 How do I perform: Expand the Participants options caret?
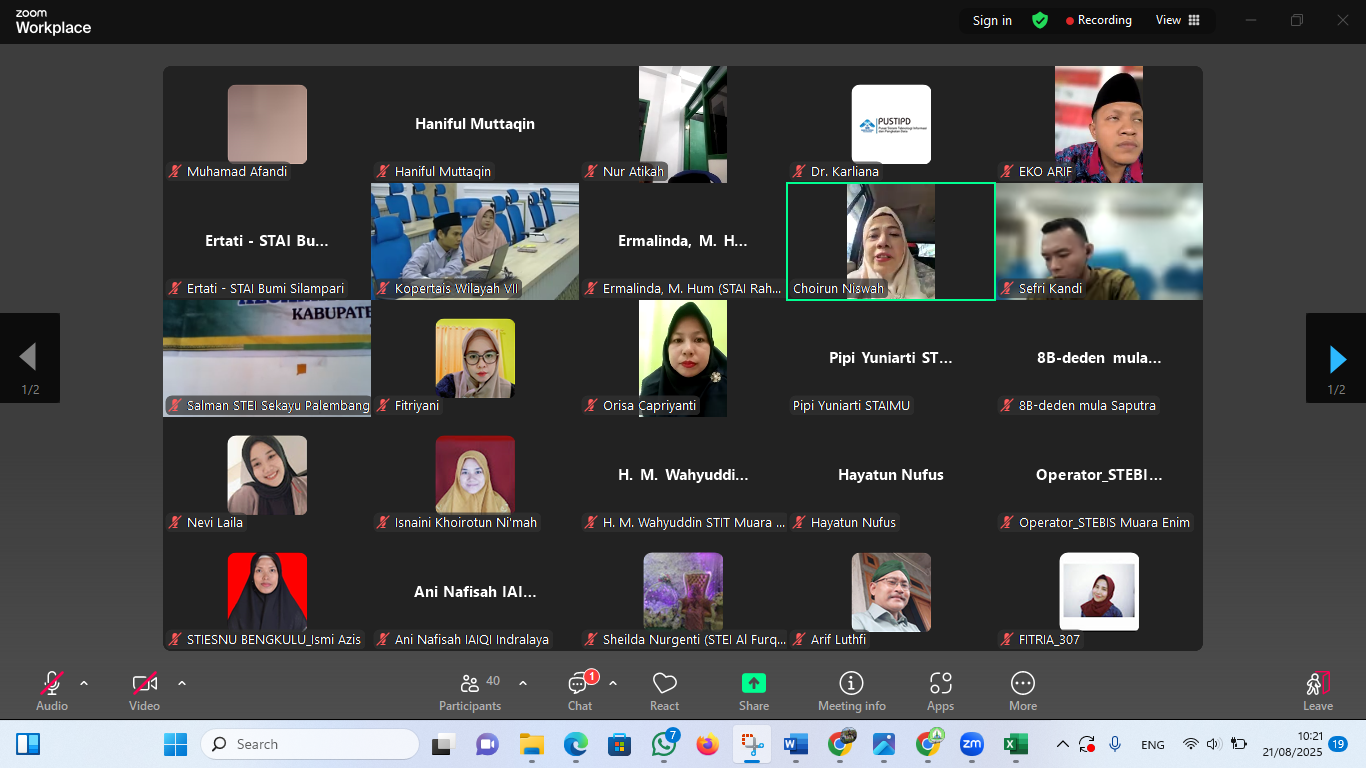click(x=523, y=684)
